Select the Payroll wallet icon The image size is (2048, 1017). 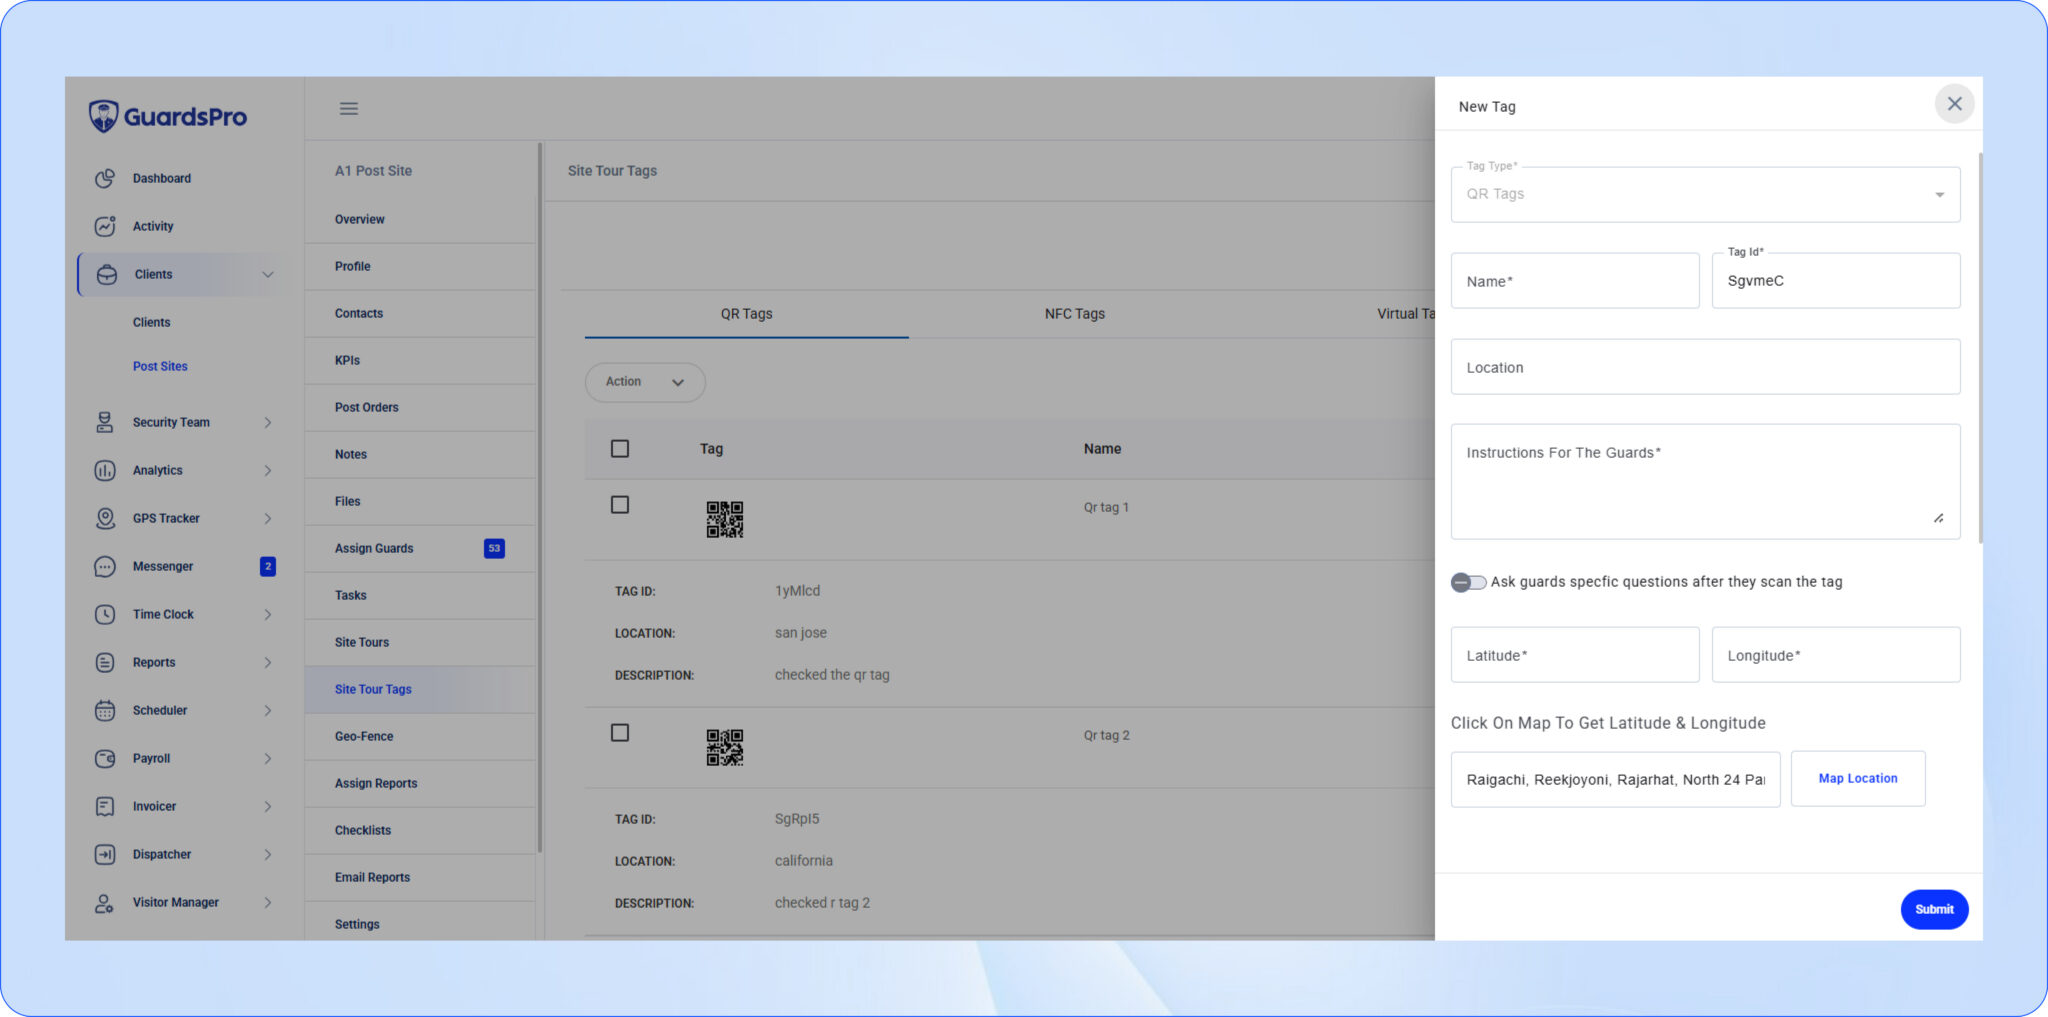click(x=105, y=758)
